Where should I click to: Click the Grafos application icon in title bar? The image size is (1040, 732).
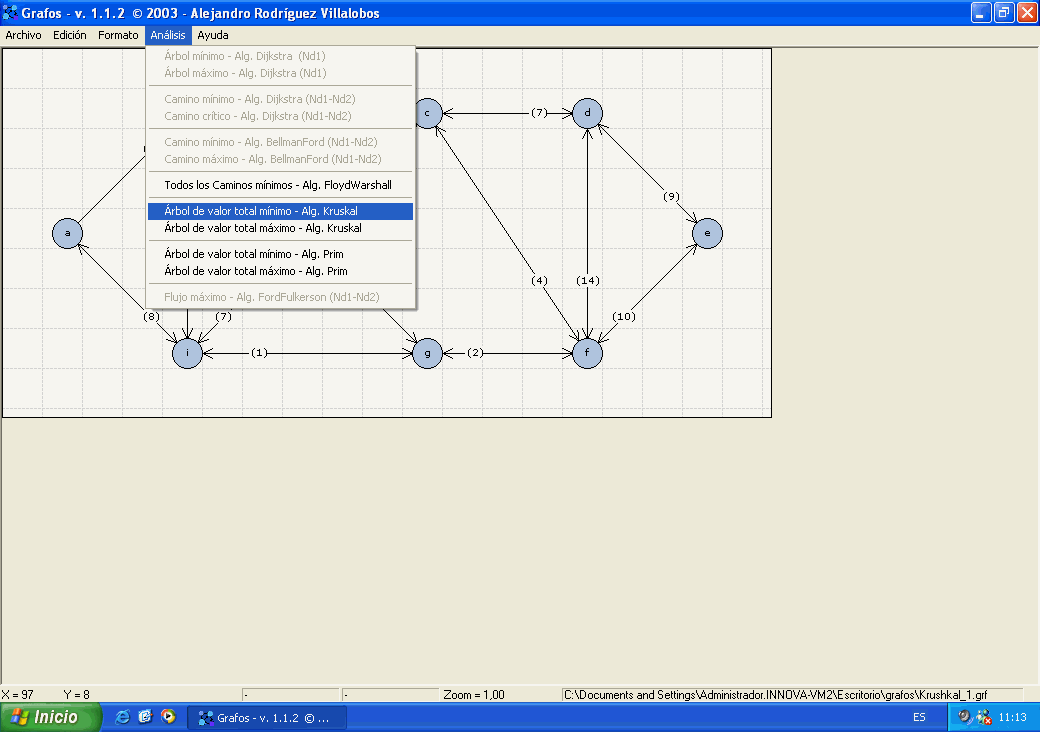pos(10,13)
